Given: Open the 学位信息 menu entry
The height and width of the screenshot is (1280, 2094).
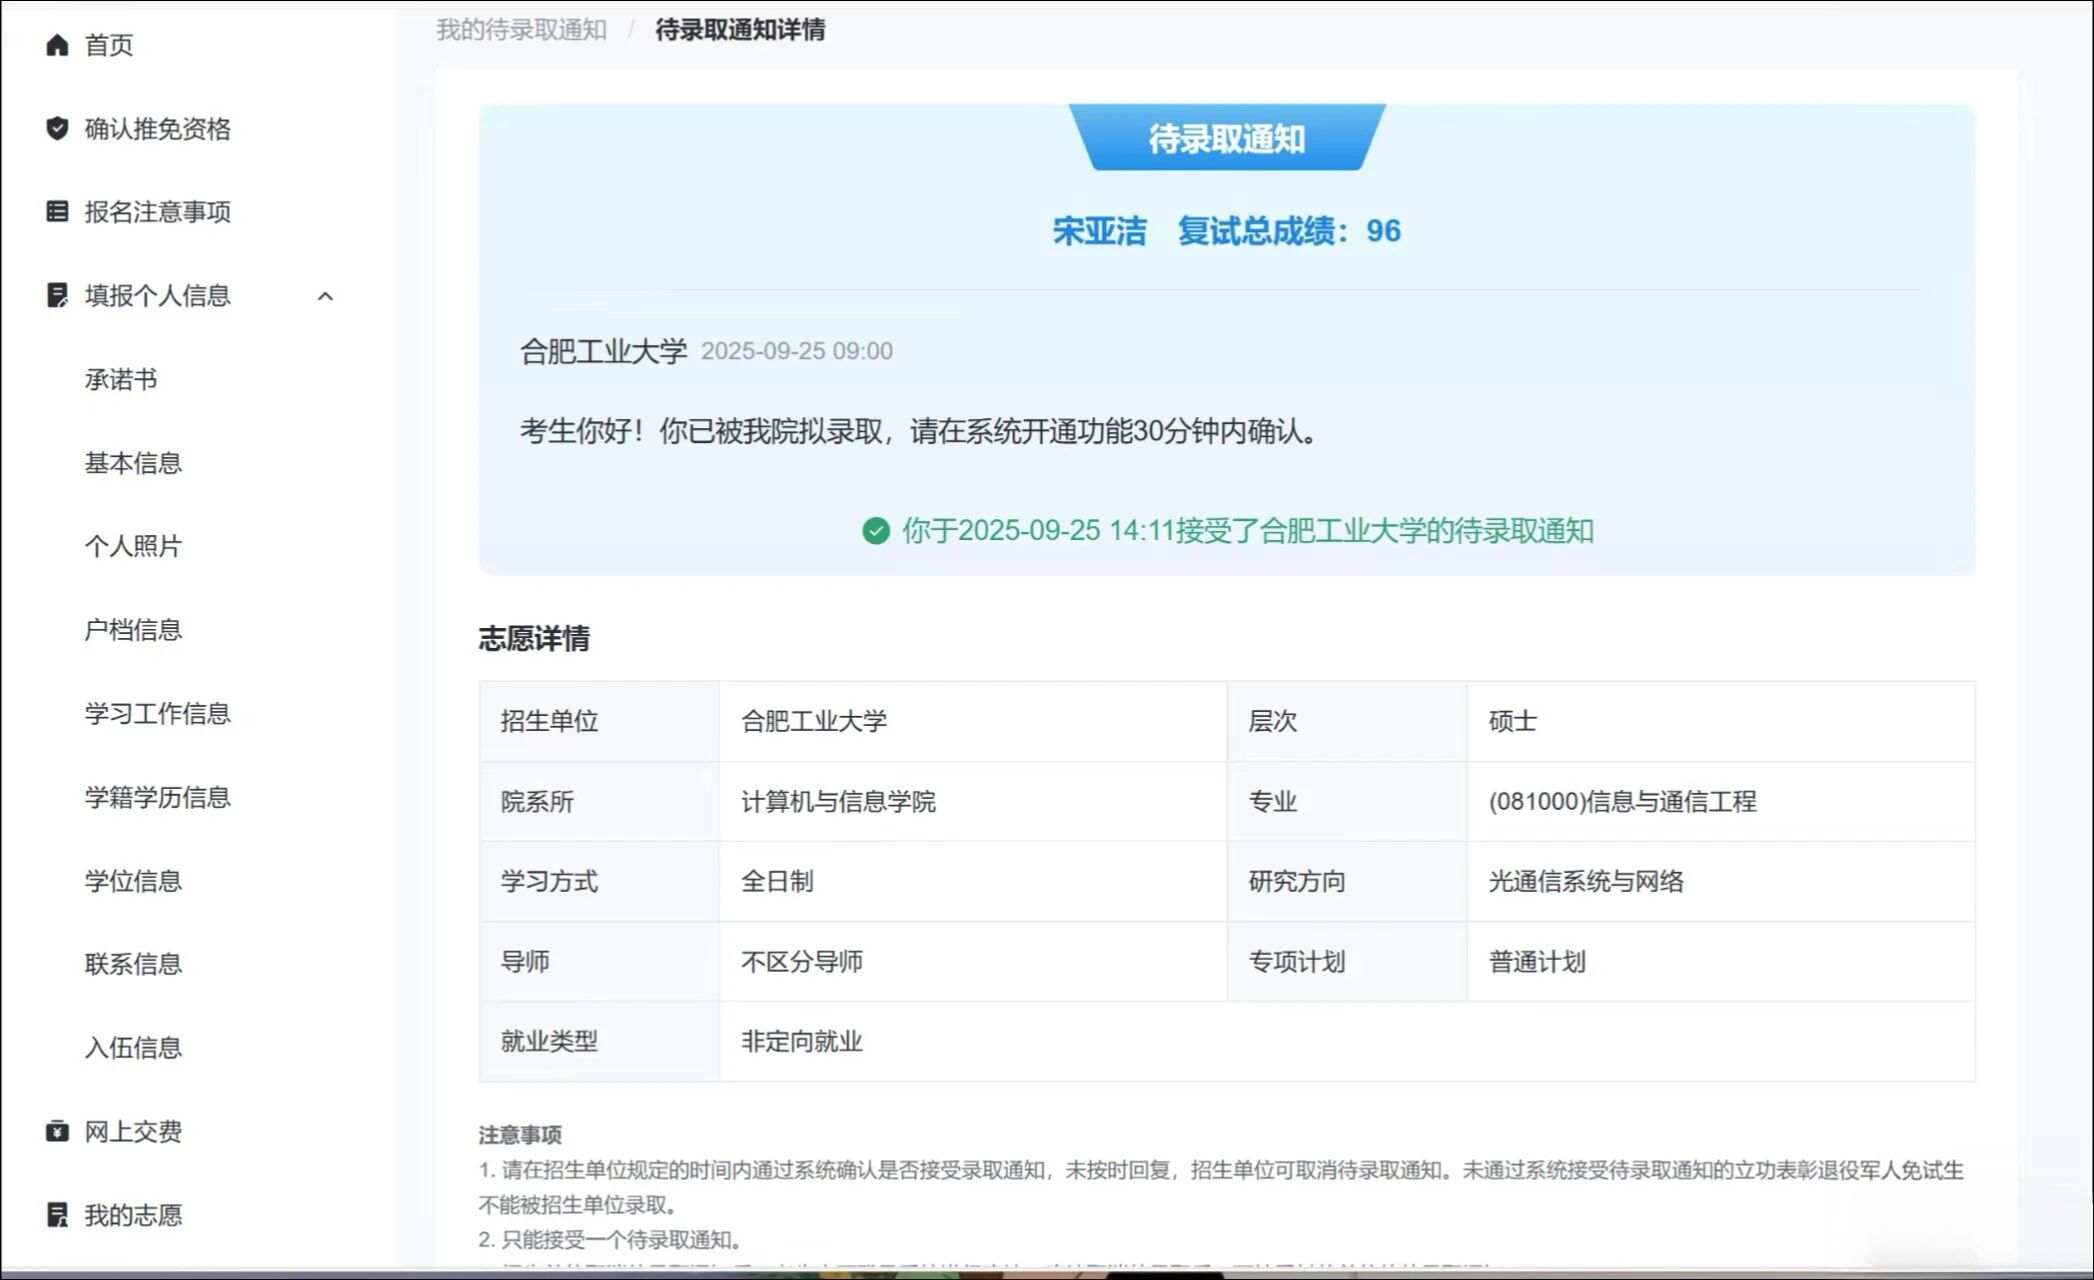Looking at the screenshot, I should point(133,881).
